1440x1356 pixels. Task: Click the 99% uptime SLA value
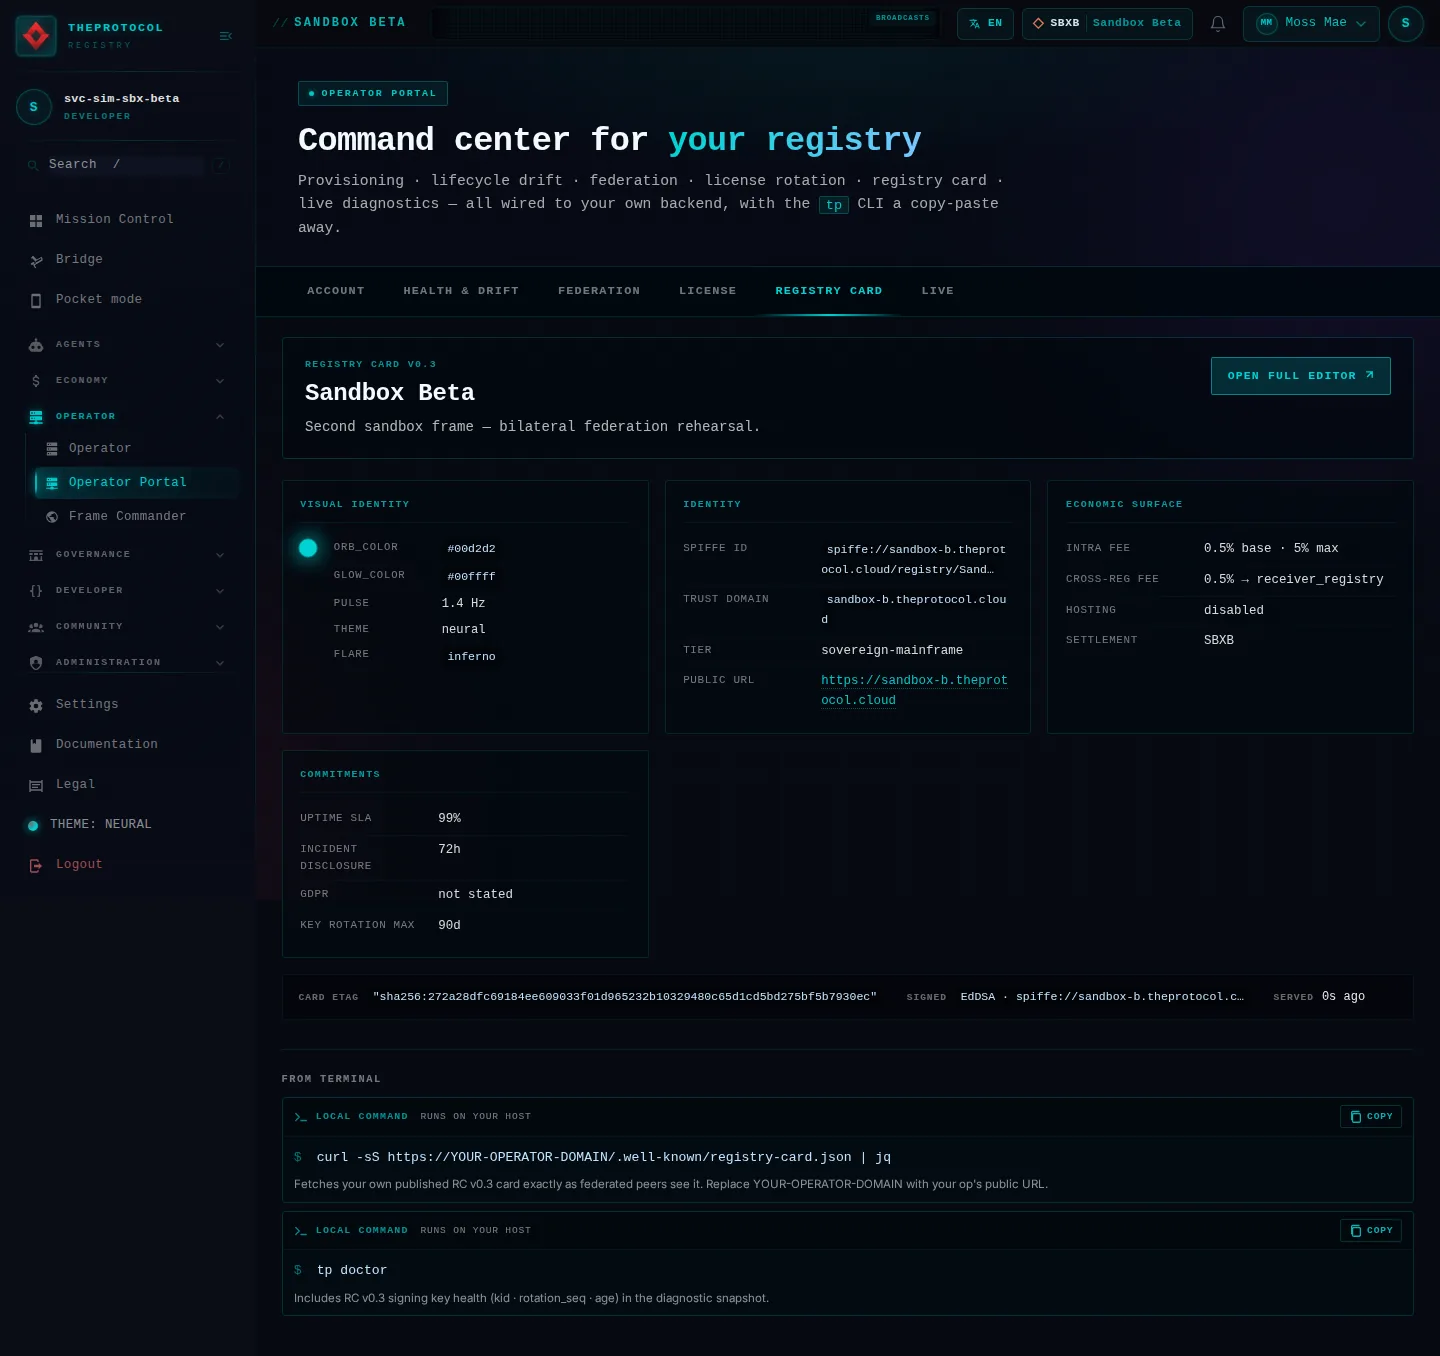pyautogui.click(x=450, y=819)
